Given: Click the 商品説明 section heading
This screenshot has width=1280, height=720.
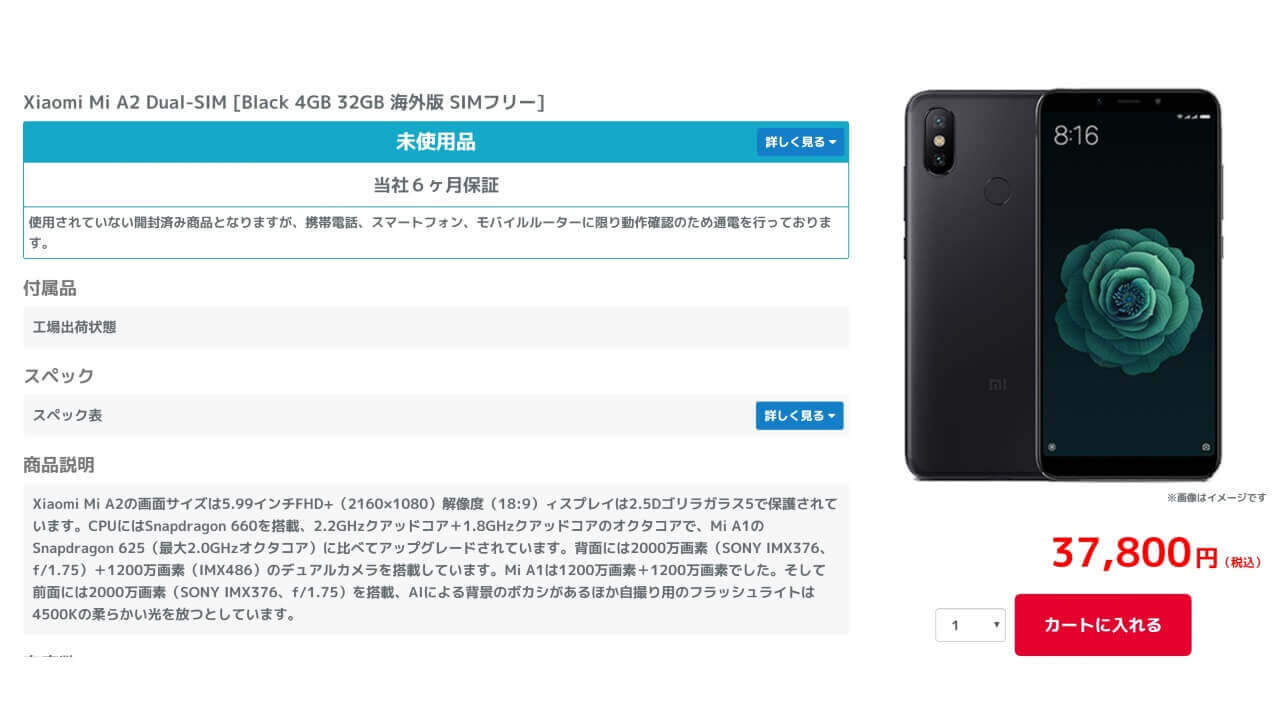Looking at the screenshot, I should point(59,465).
